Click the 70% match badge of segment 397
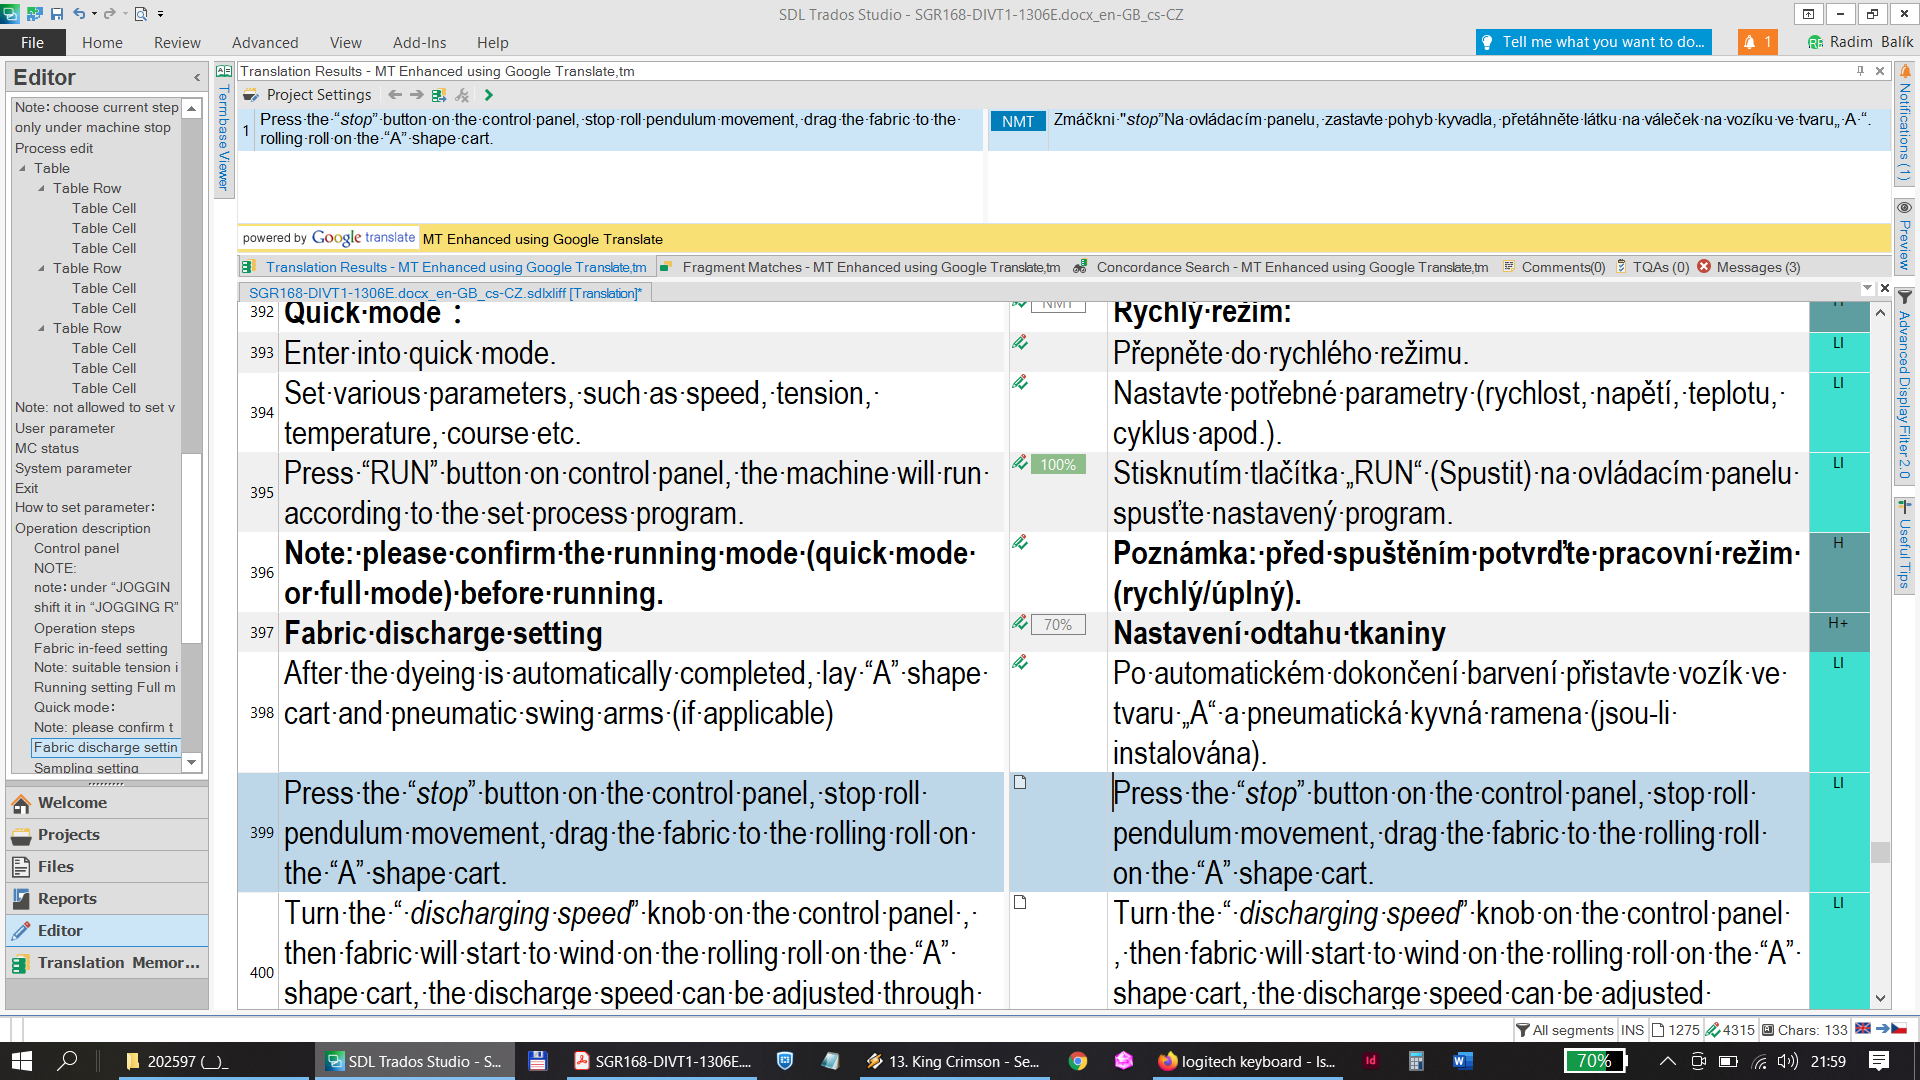The image size is (1920, 1080). 1058,625
